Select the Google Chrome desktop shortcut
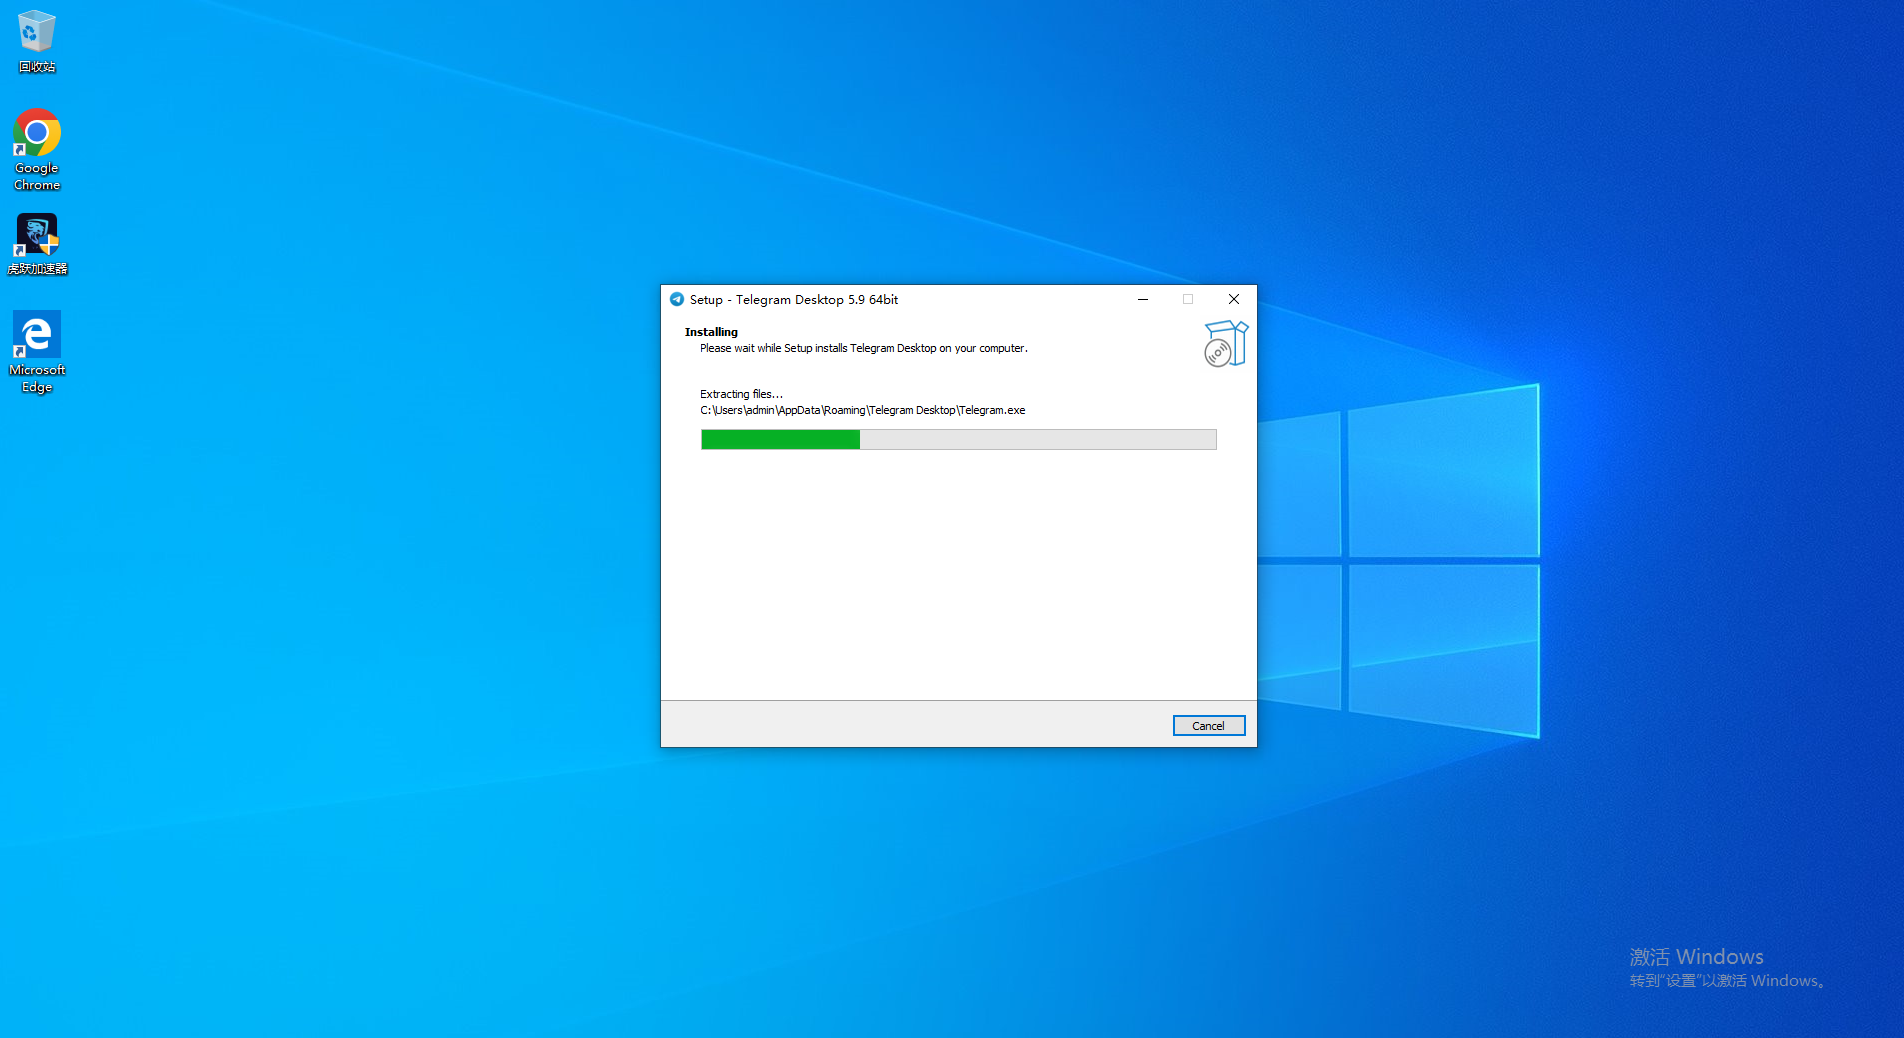1904x1038 pixels. point(37,150)
